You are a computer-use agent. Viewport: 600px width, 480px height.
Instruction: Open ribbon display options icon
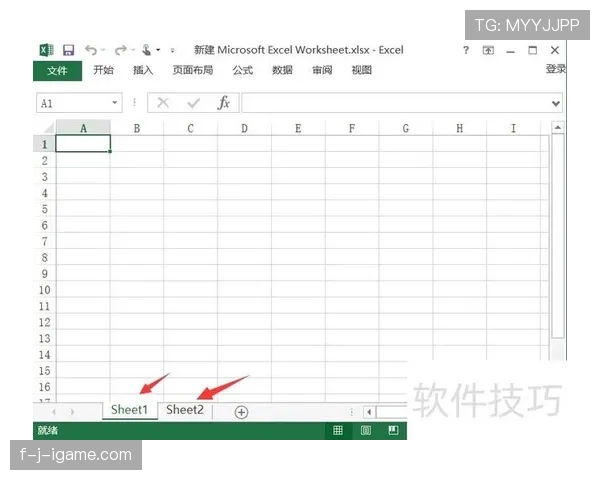click(x=488, y=50)
